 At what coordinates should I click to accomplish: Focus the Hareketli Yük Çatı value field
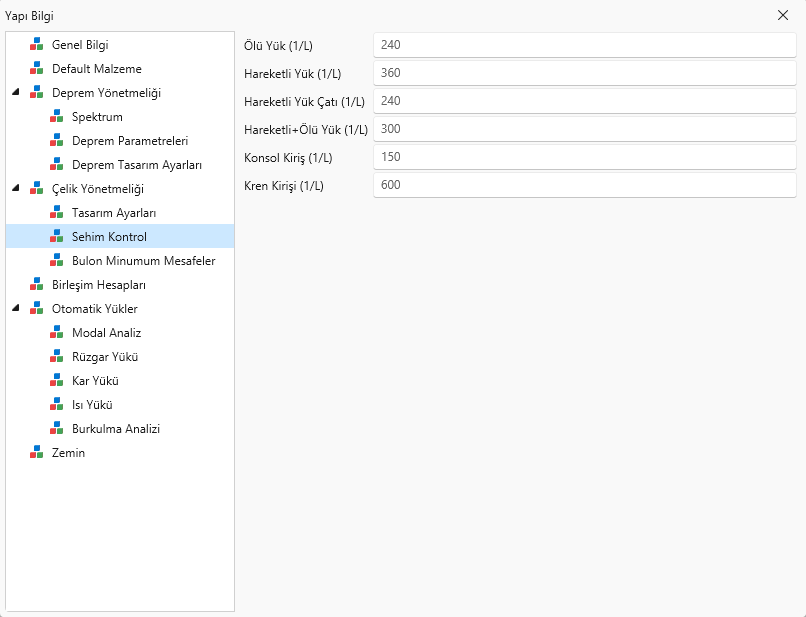(x=584, y=101)
